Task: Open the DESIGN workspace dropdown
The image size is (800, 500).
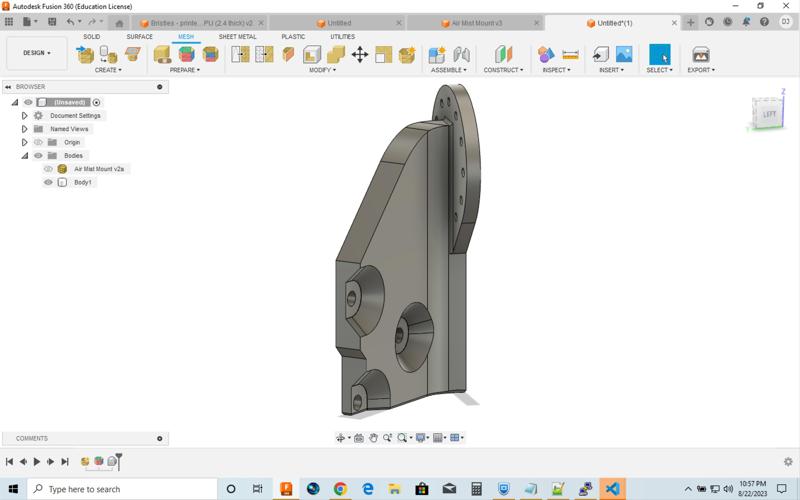Action: pos(37,53)
